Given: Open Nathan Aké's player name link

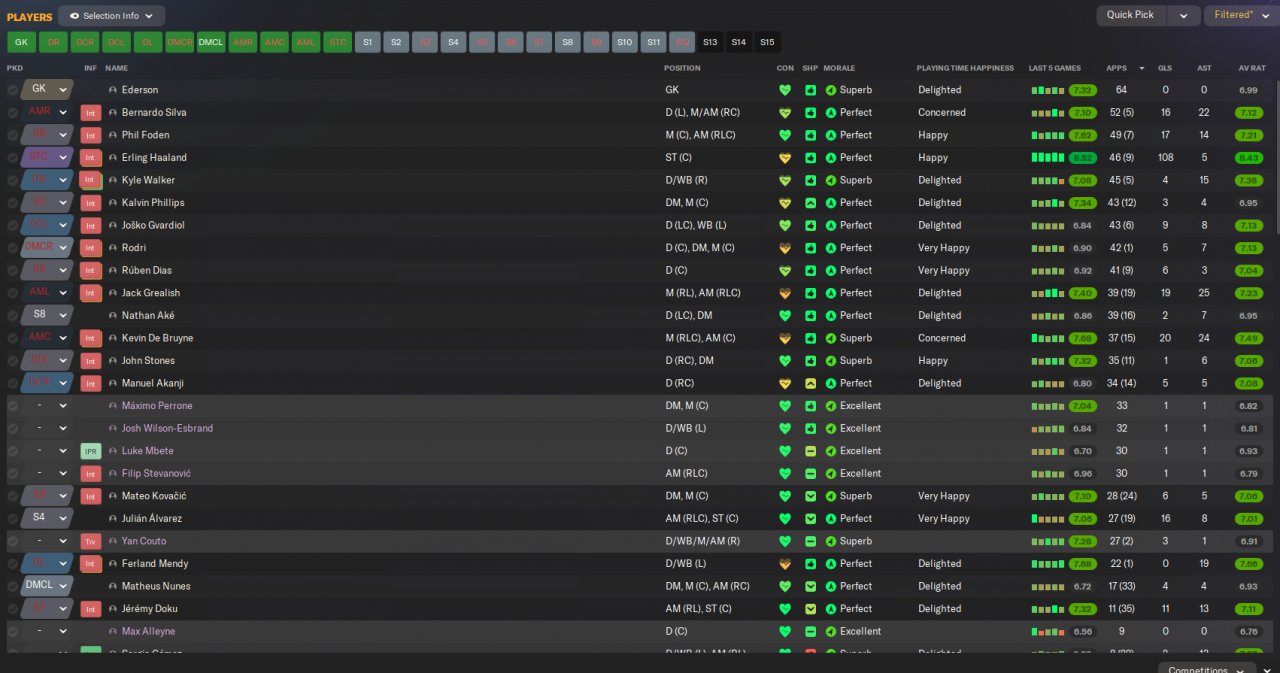Looking at the screenshot, I should [x=148, y=316].
